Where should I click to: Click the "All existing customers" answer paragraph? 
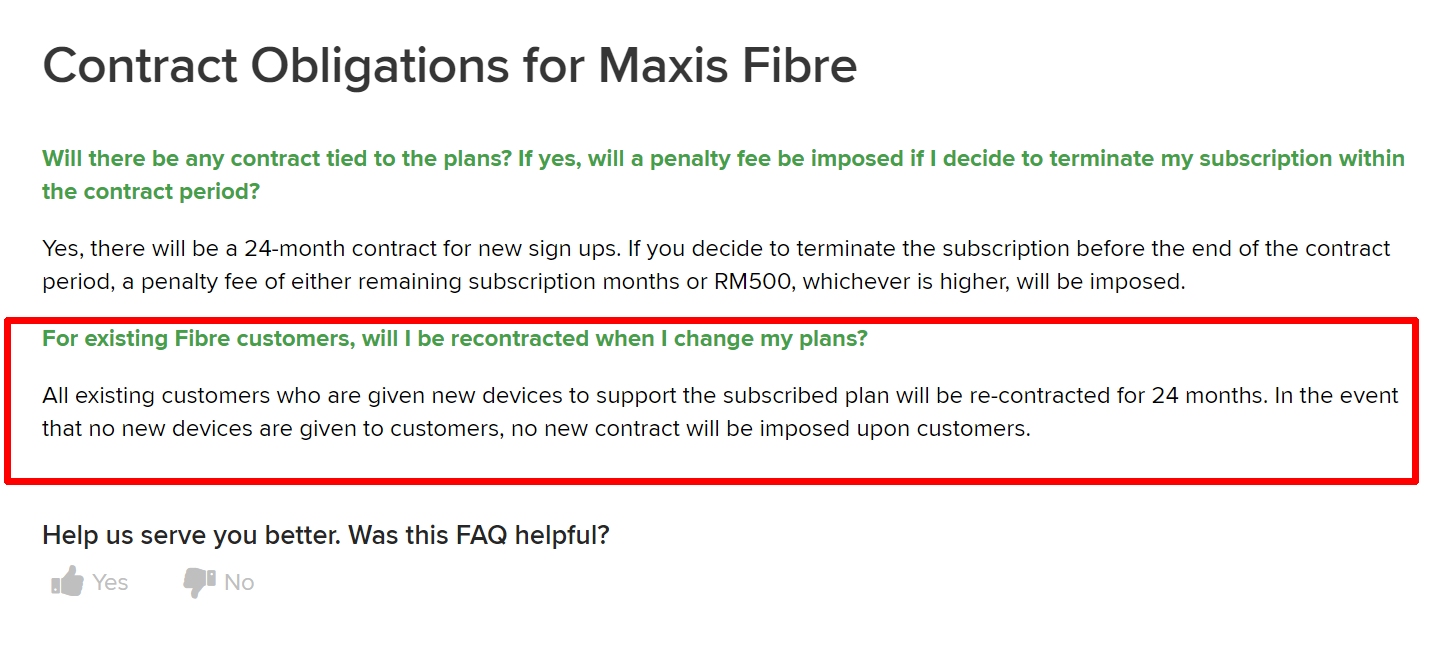point(720,412)
